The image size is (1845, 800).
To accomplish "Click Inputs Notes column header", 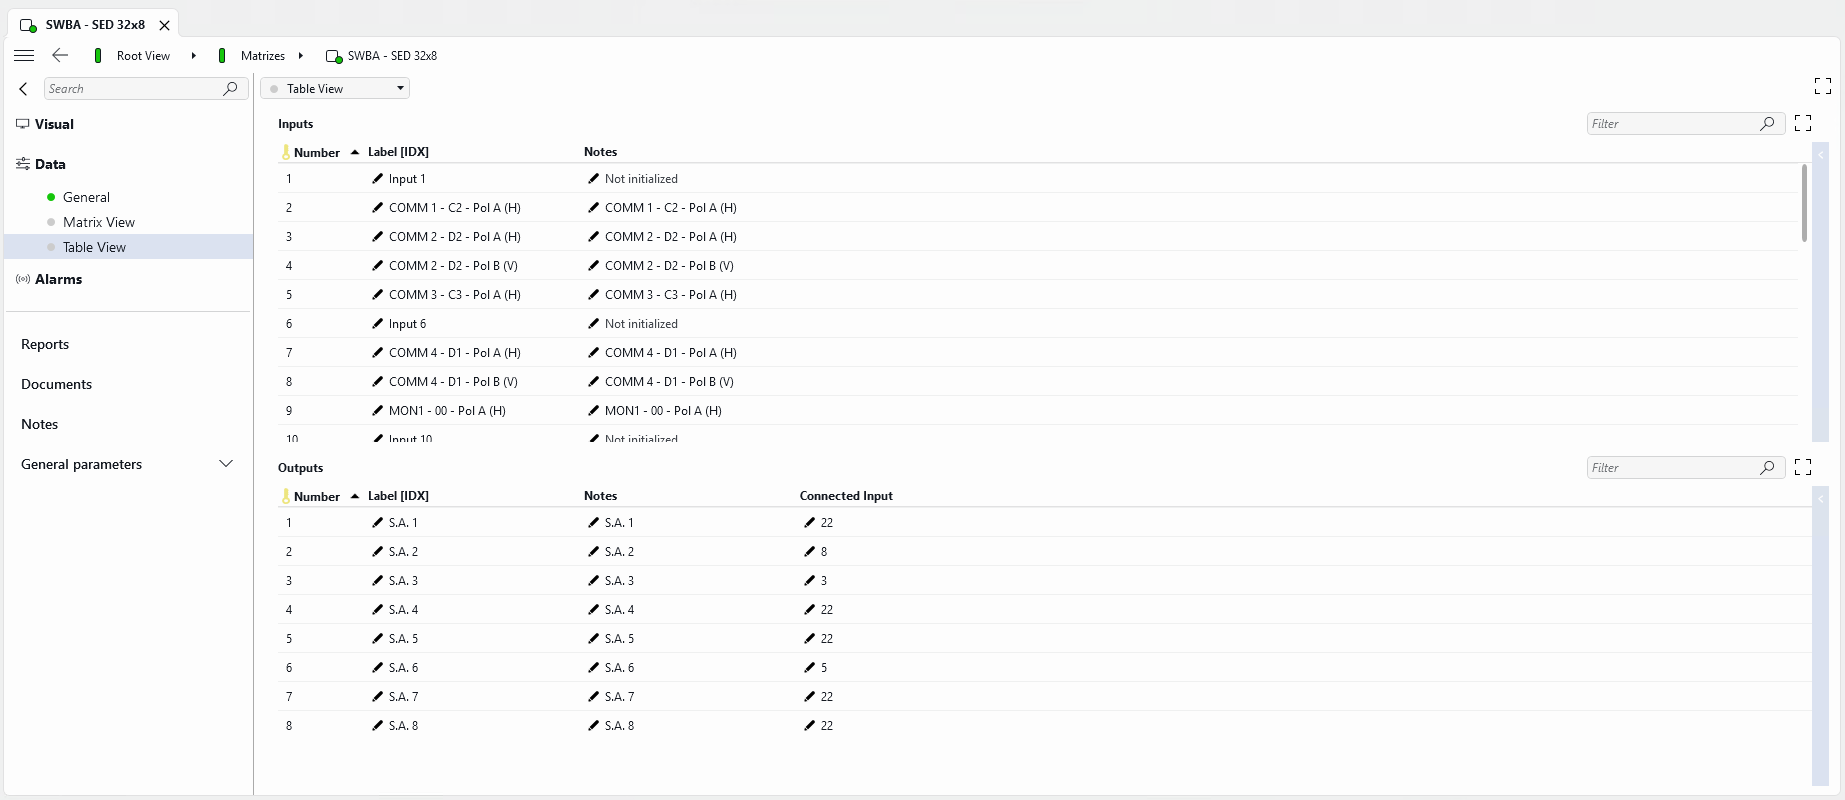I will (600, 152).
